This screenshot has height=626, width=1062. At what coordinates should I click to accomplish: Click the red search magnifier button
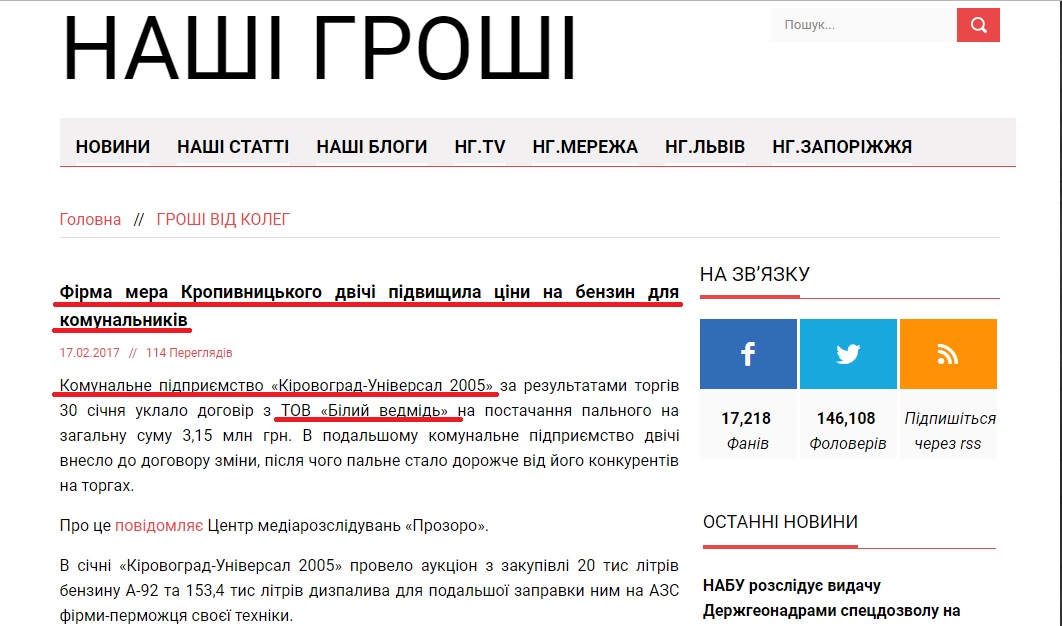tap(978, 25)
